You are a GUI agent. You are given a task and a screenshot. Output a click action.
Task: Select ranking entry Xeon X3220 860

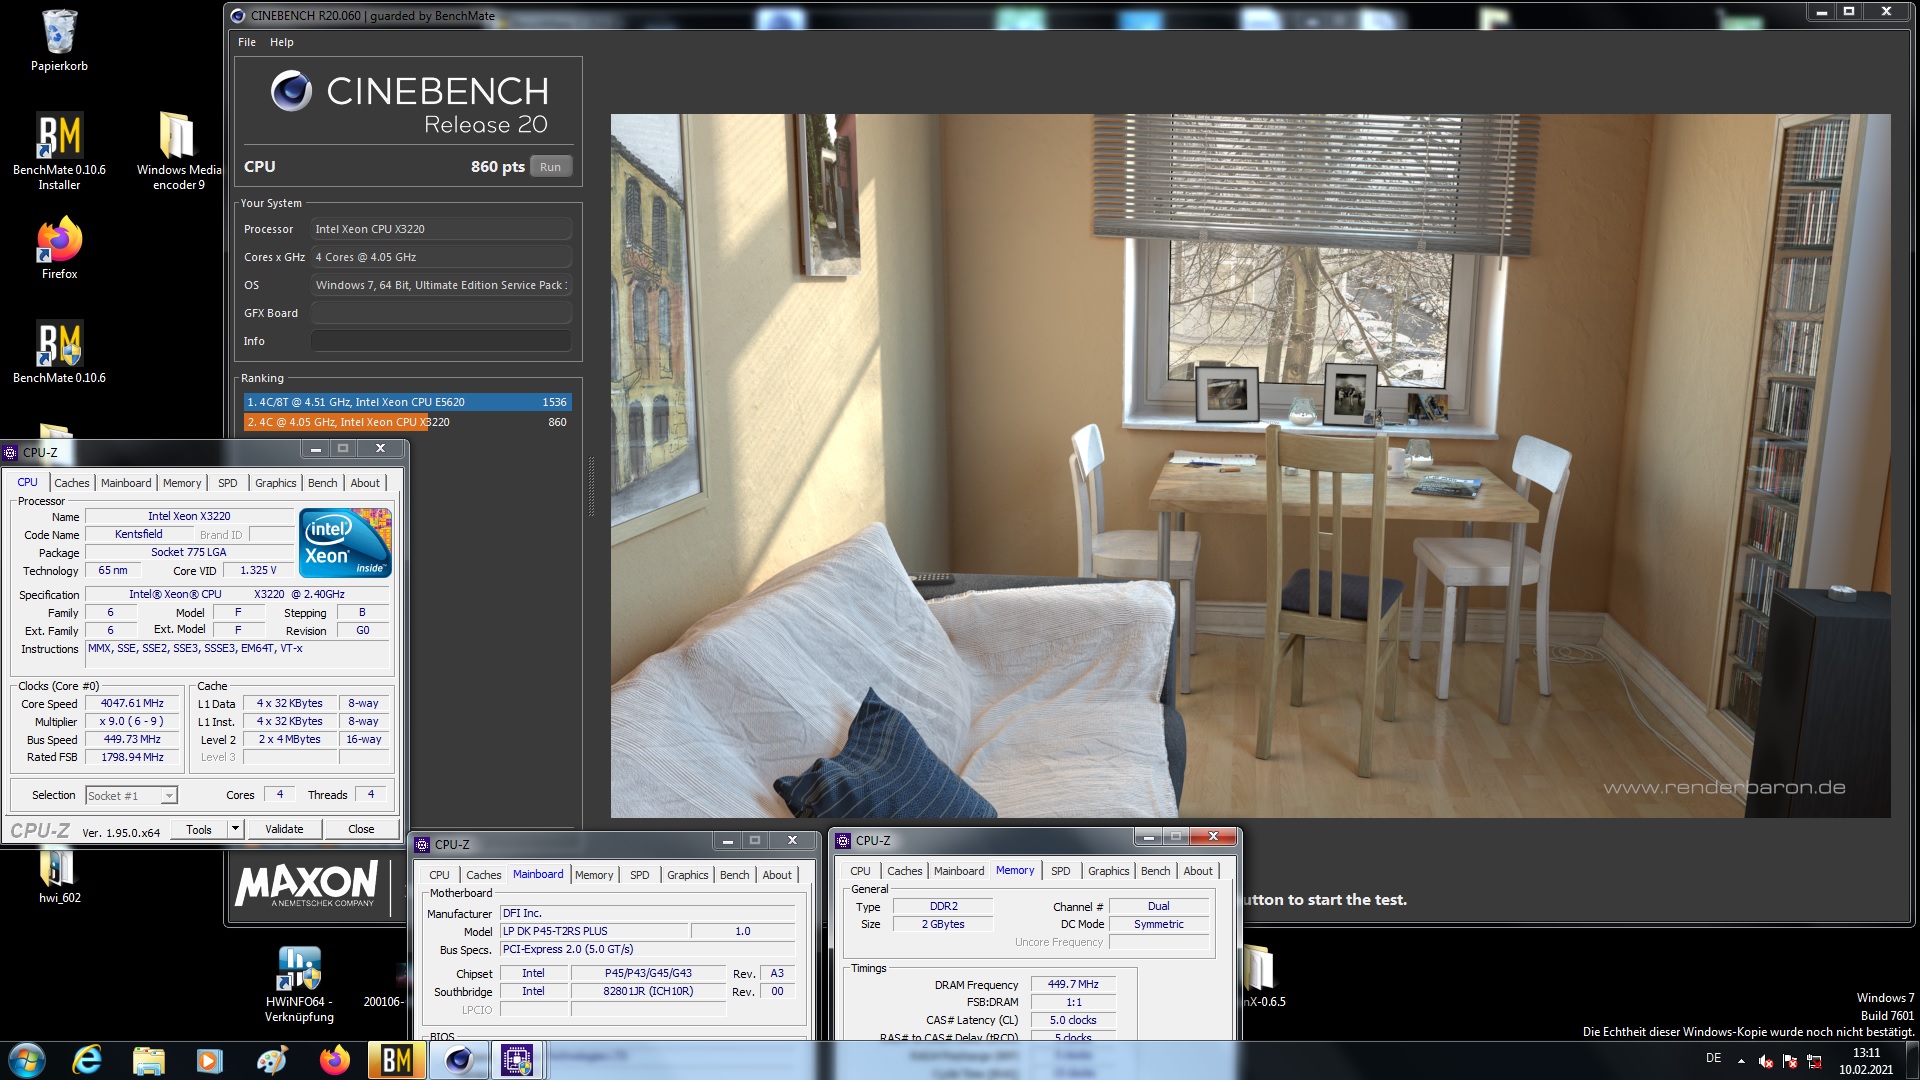point(407,422)
